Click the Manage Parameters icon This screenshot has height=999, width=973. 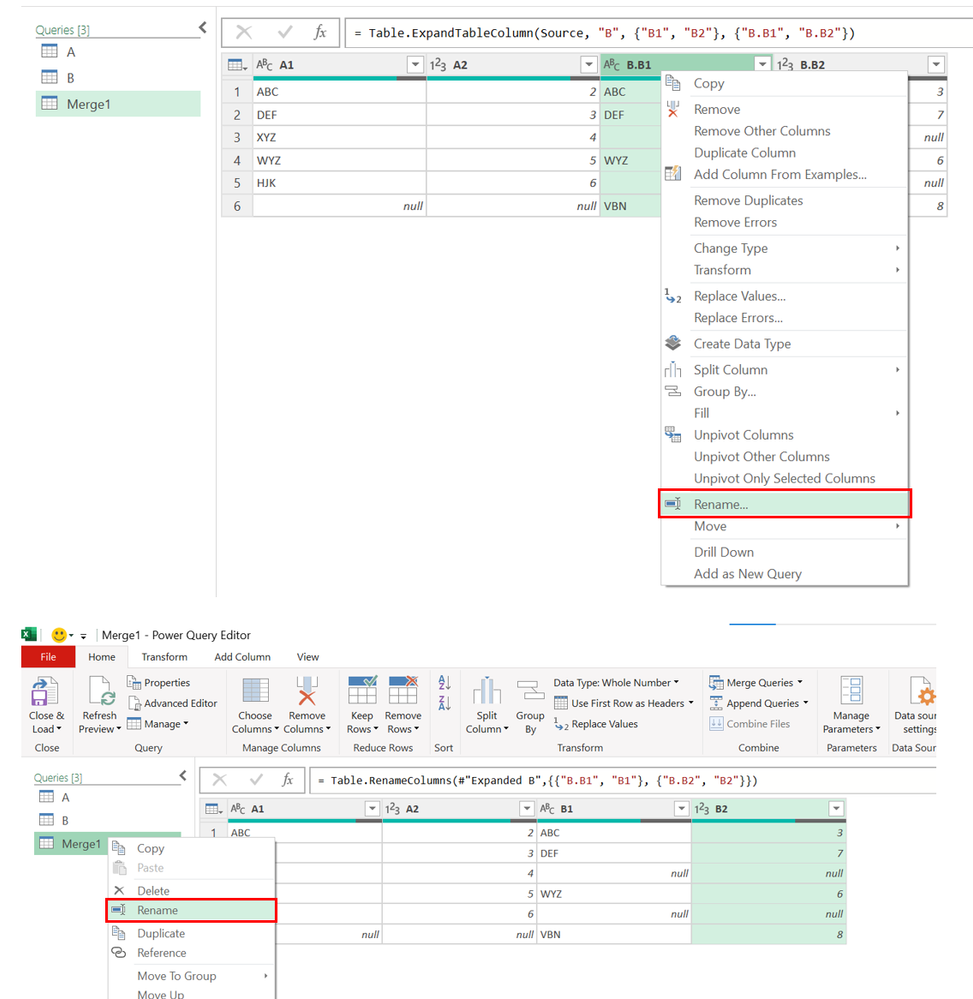coord(852,693)
